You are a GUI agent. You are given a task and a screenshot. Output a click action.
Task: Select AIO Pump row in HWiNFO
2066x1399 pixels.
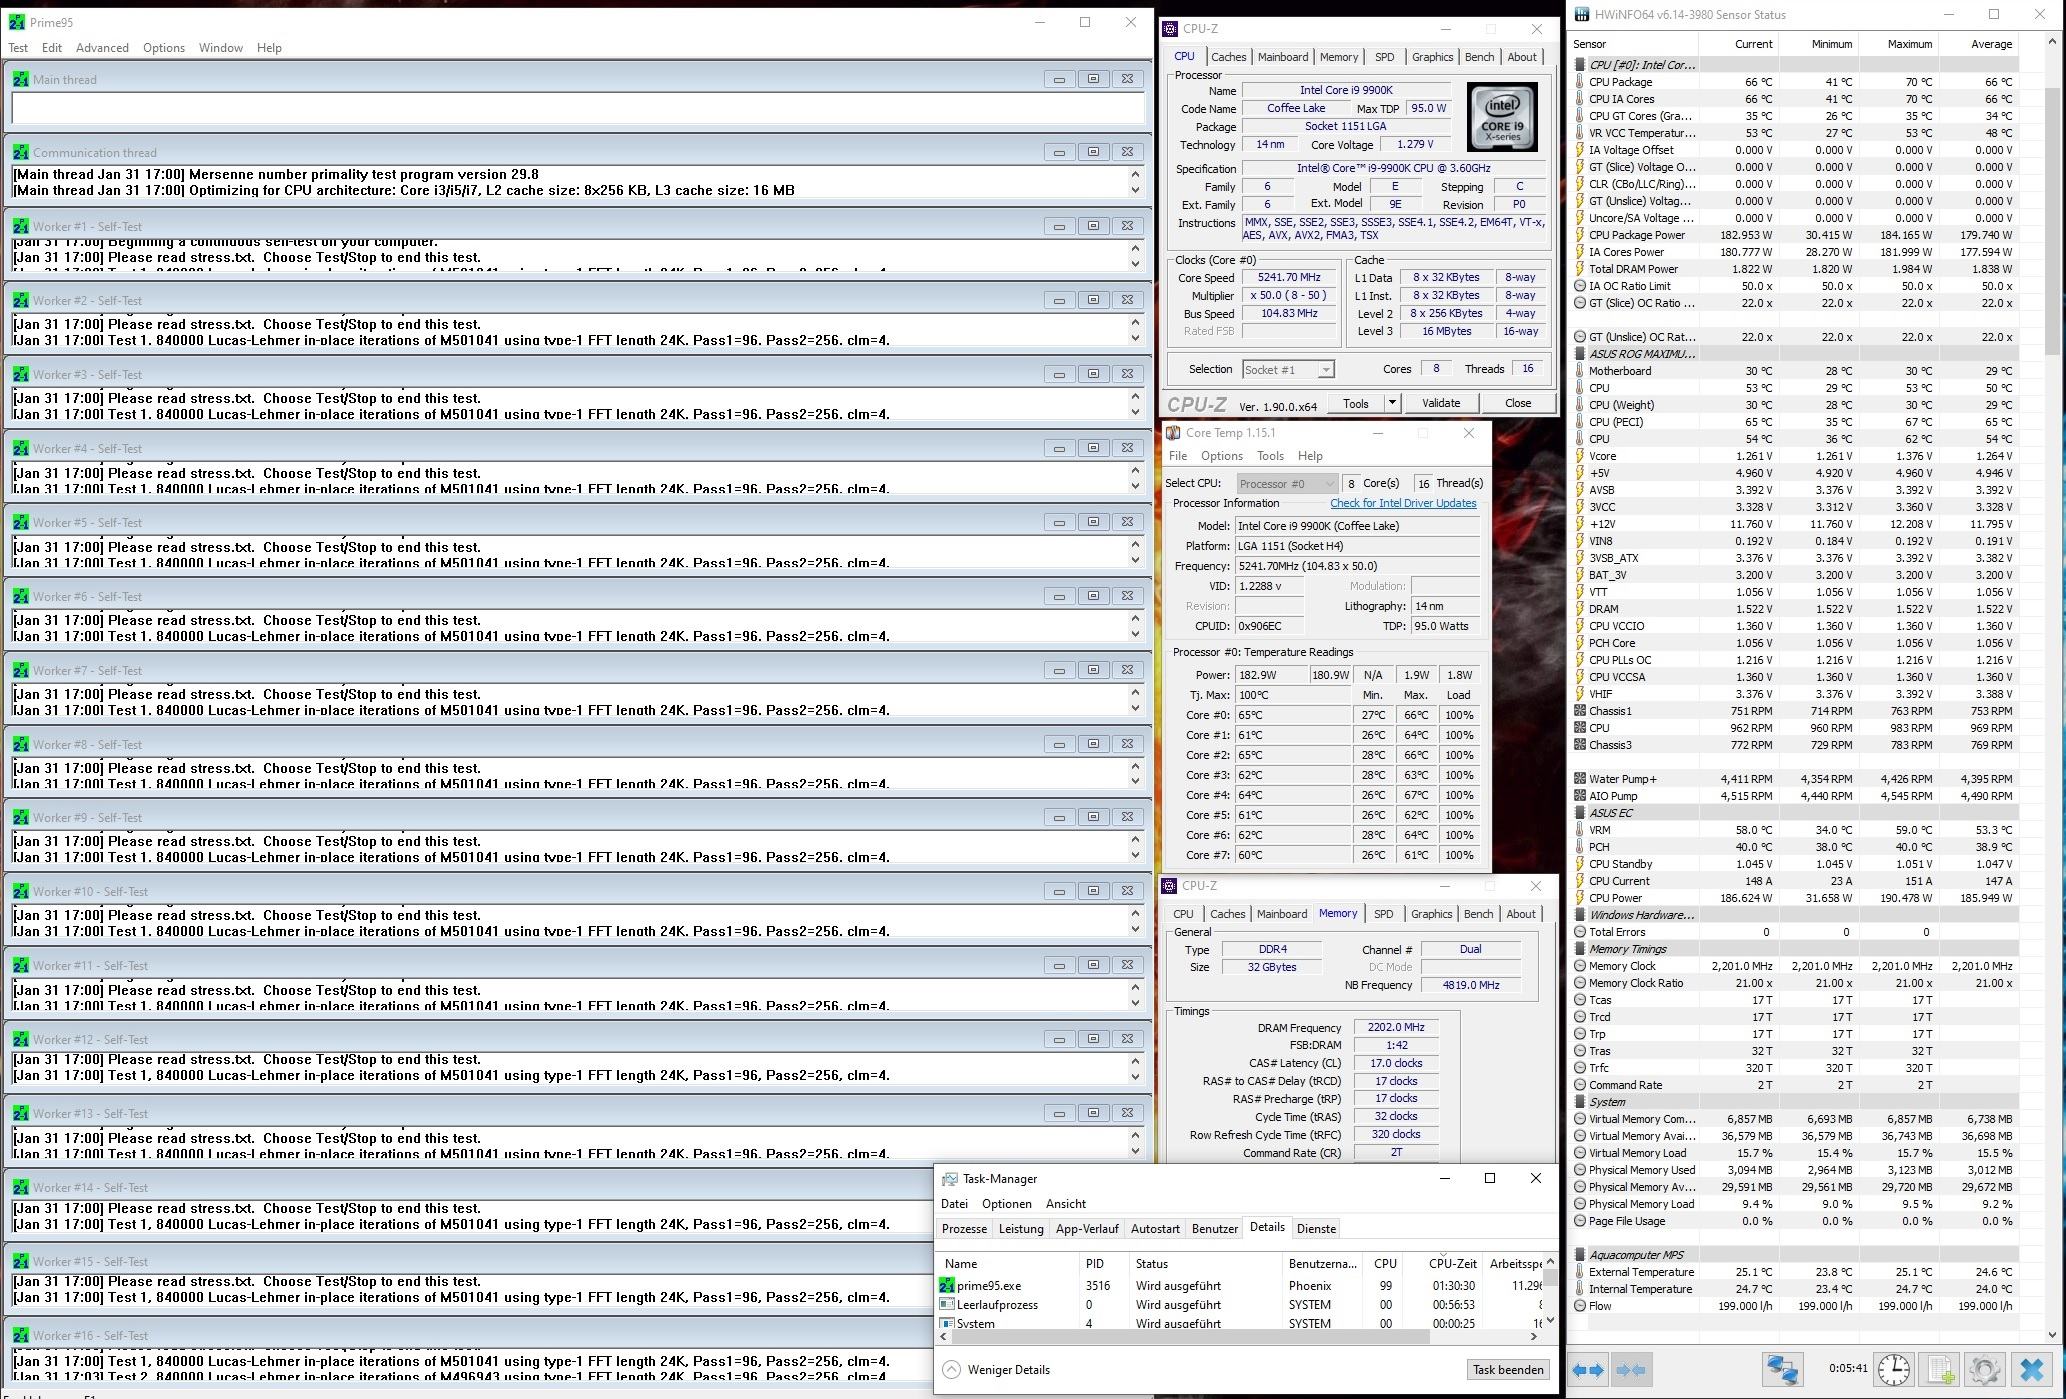(1793, 796)
